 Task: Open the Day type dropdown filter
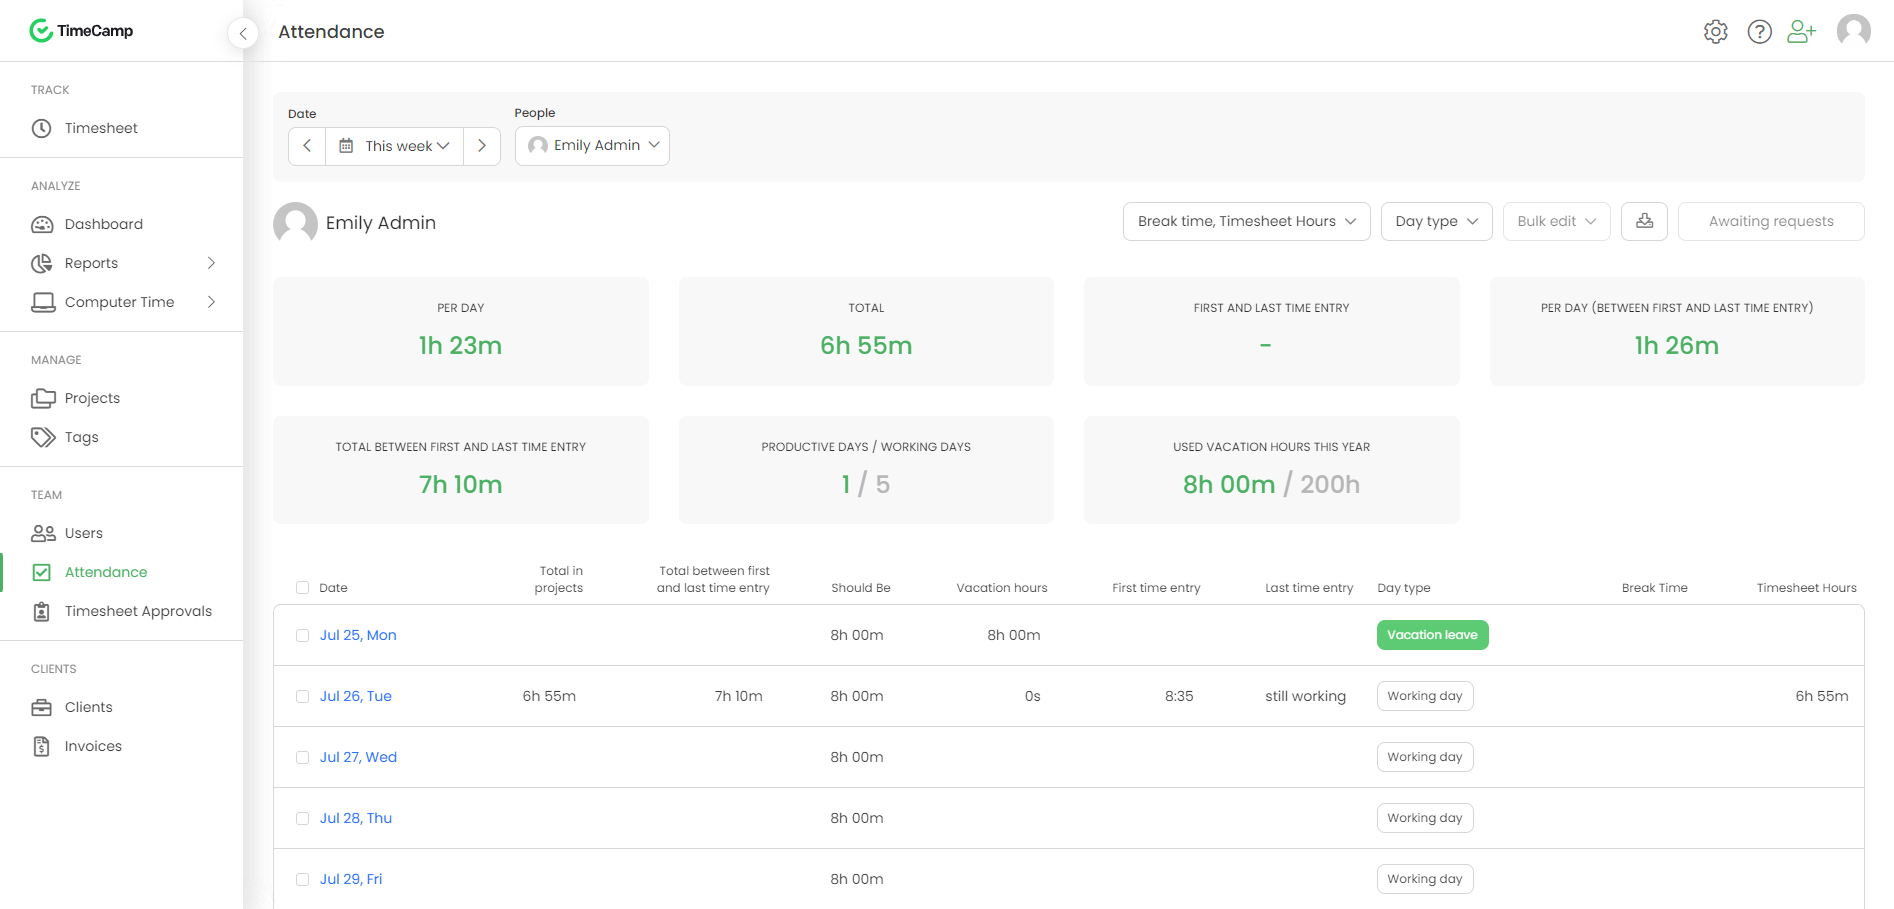click(x=1435, y=222)
